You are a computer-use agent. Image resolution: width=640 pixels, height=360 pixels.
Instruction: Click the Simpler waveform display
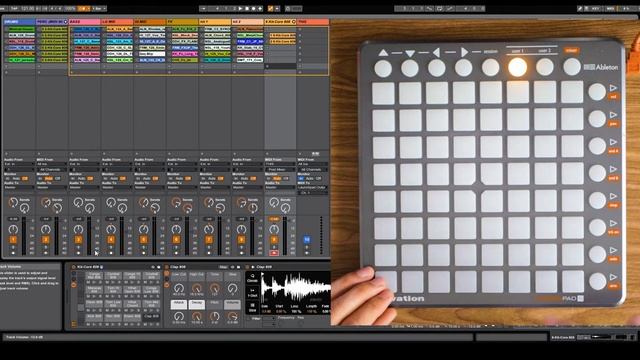pyautogui.click(x=296, y=288)
